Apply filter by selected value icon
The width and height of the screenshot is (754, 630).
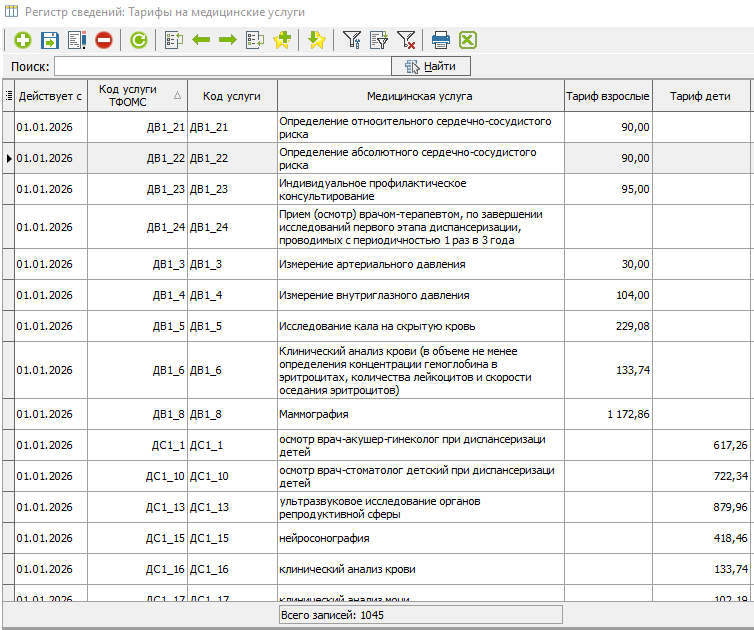click(x=379, y=40)
